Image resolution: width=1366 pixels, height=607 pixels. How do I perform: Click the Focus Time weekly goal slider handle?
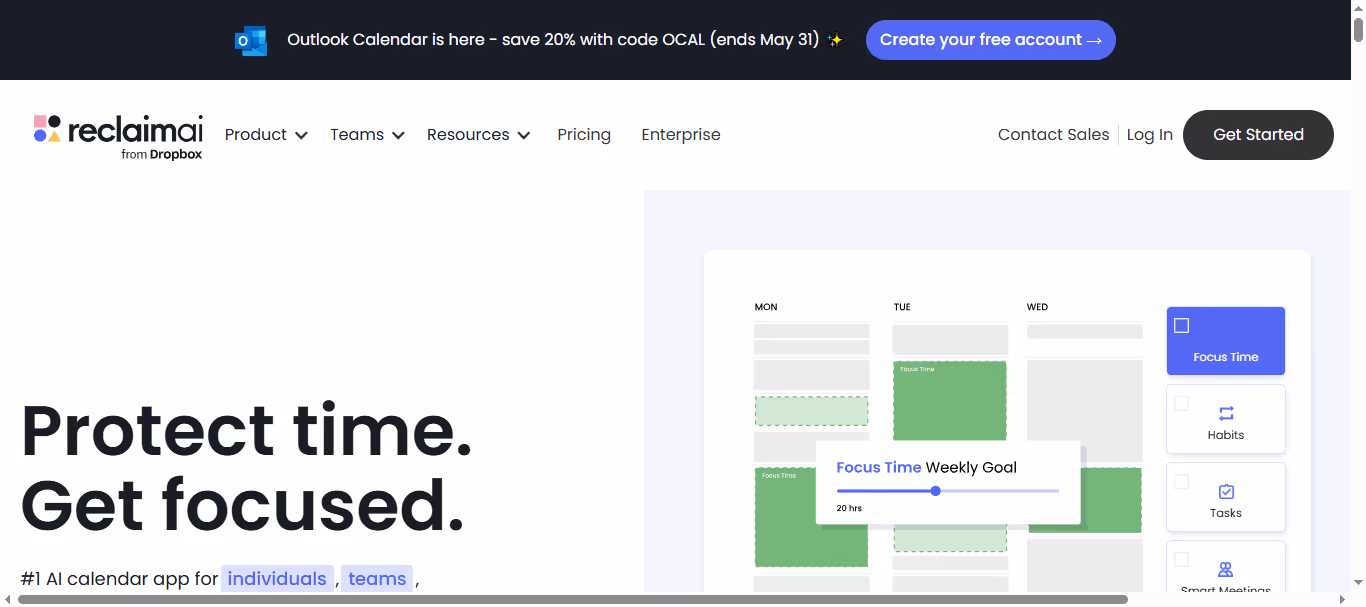[x=935, y=491]
